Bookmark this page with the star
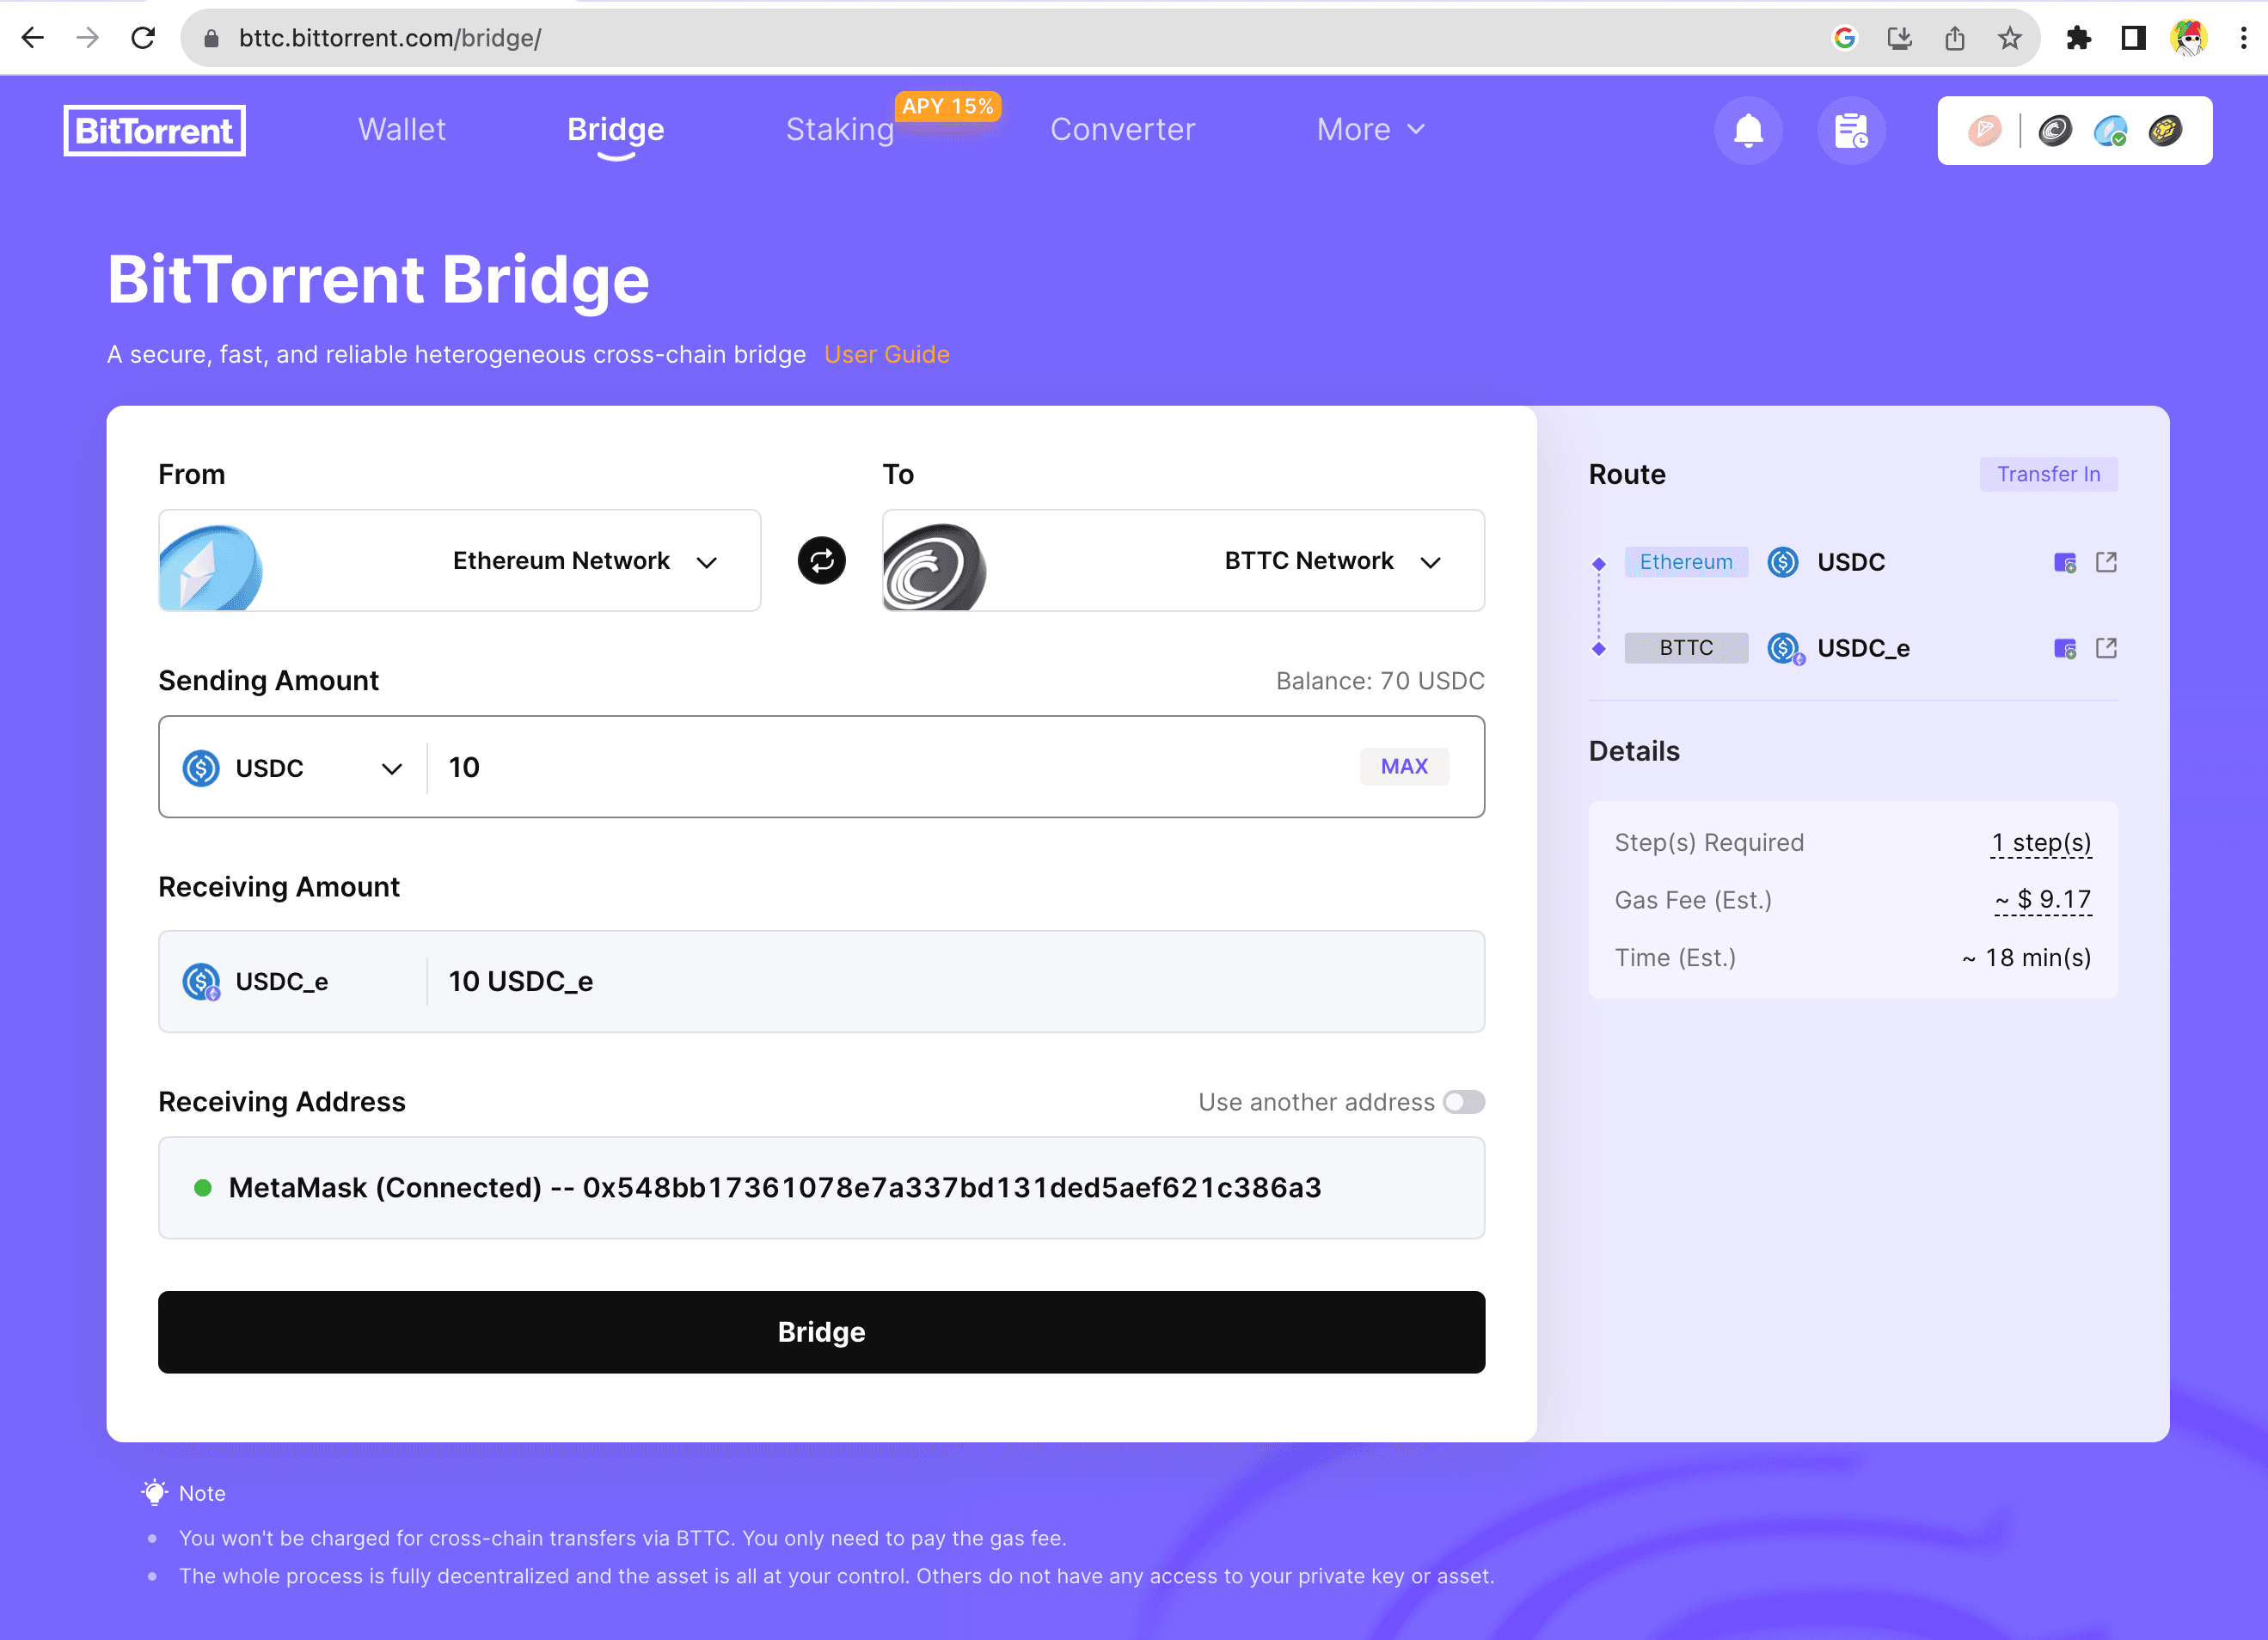2268x1640 pixels. pos(2010,38)
